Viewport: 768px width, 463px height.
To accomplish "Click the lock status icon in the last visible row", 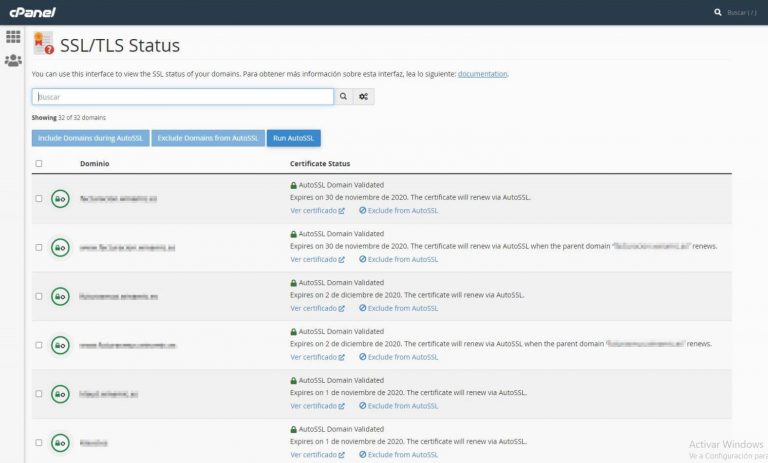I will (x=60, y=443).
